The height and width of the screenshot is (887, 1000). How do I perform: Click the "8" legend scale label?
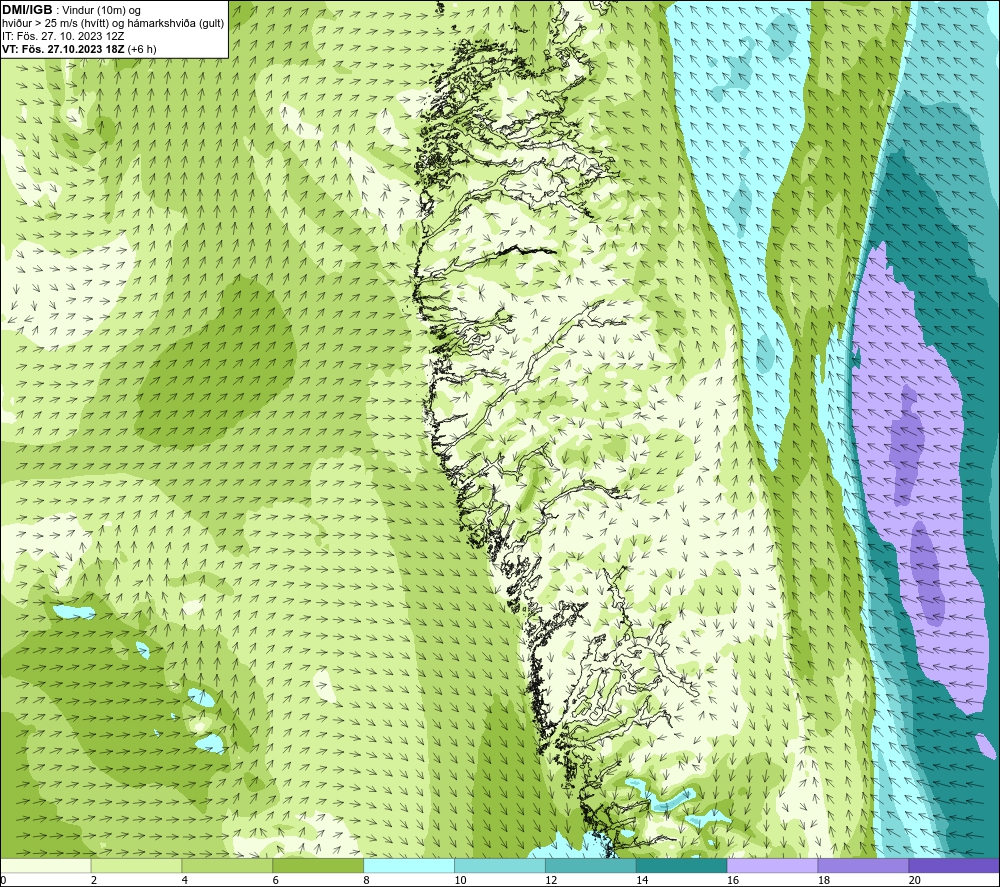tap(366, 880)
